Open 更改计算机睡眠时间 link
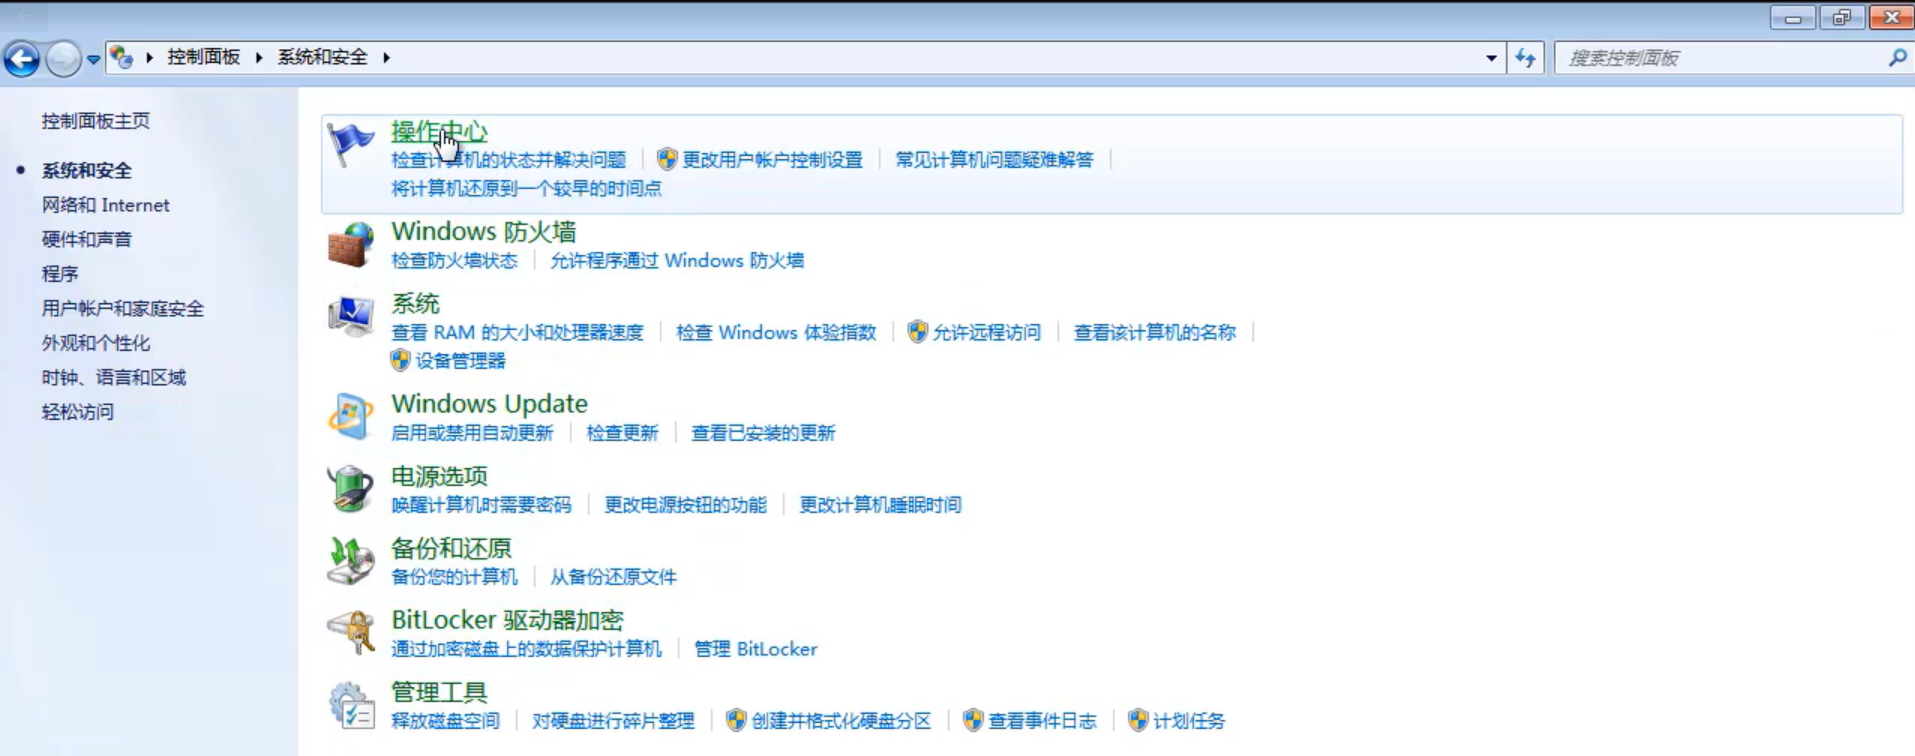1915x756 pixels. pyautogui.click(x=880, y=504)
